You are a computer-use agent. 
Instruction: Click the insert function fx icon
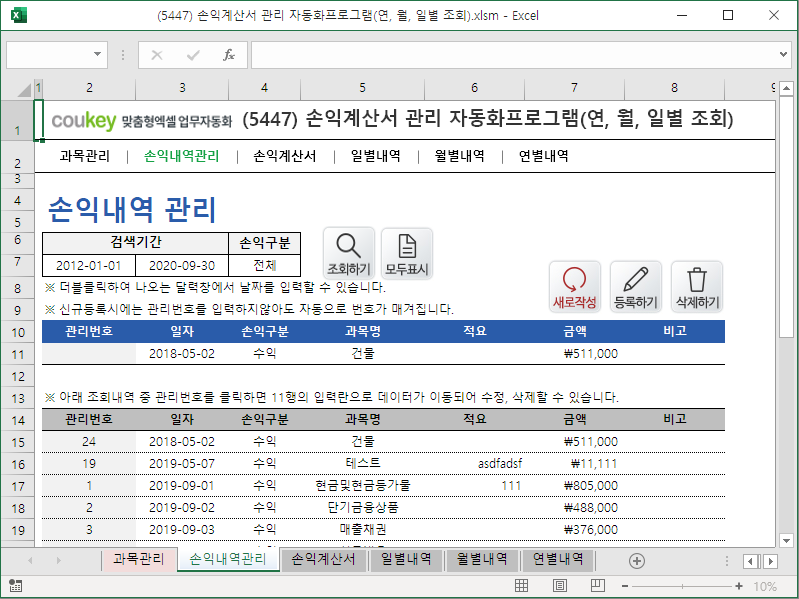tap(229, 55)
